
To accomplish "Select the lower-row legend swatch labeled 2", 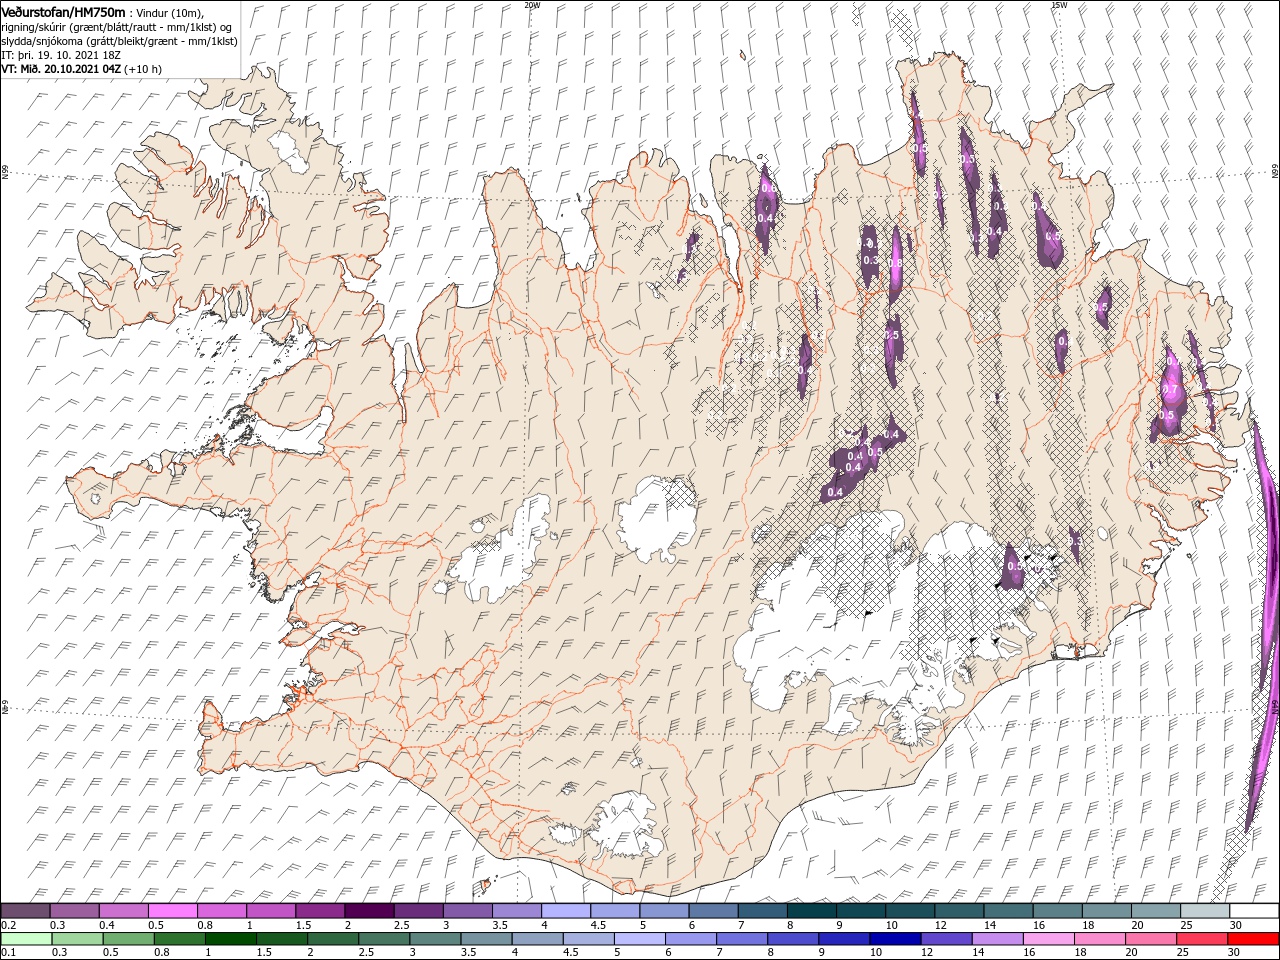I will pos(332,939).
